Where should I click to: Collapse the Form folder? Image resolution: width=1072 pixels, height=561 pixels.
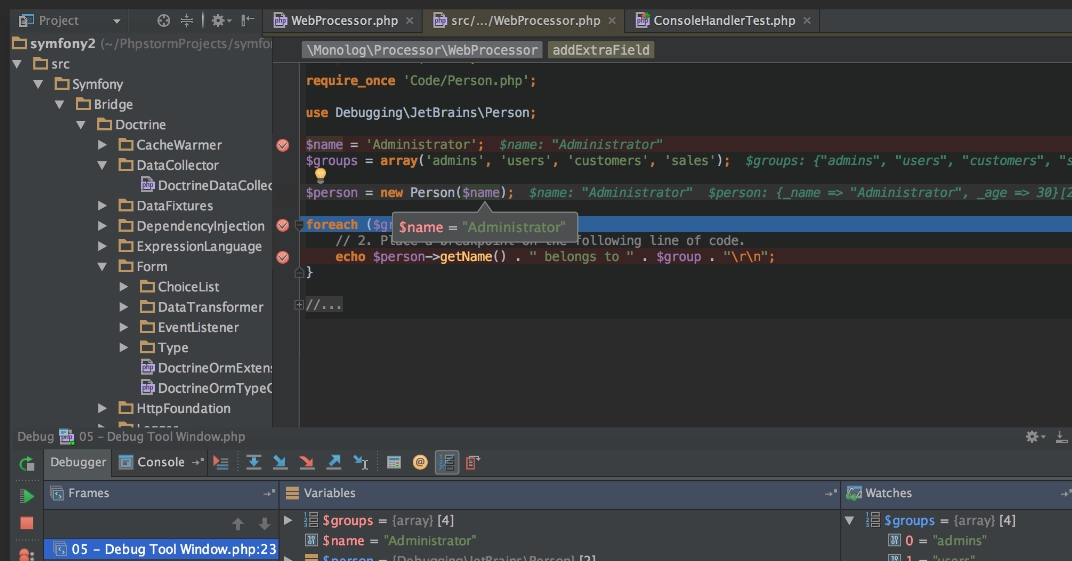tap(102, 266)
